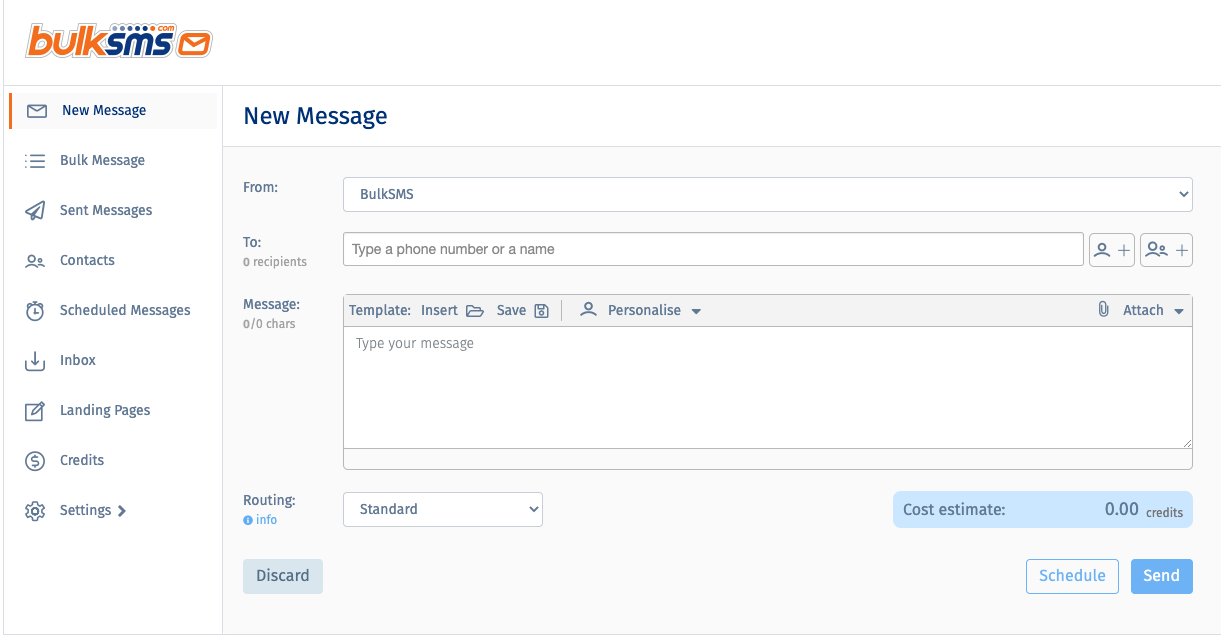This screenshot has height=643, width=1221.
Task: Expand the Settings submenu chevron
Action: coord(122,511)
